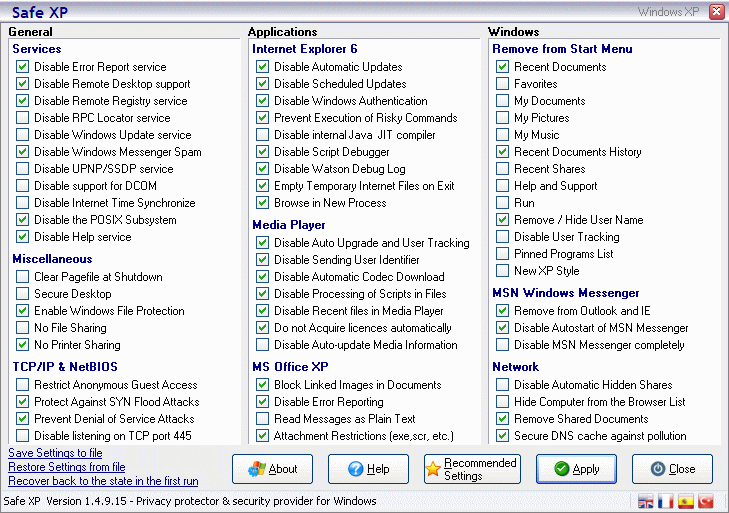Tick No File Sharing
Viewport: 729px width, 513px height.
[x=22, y=327]
